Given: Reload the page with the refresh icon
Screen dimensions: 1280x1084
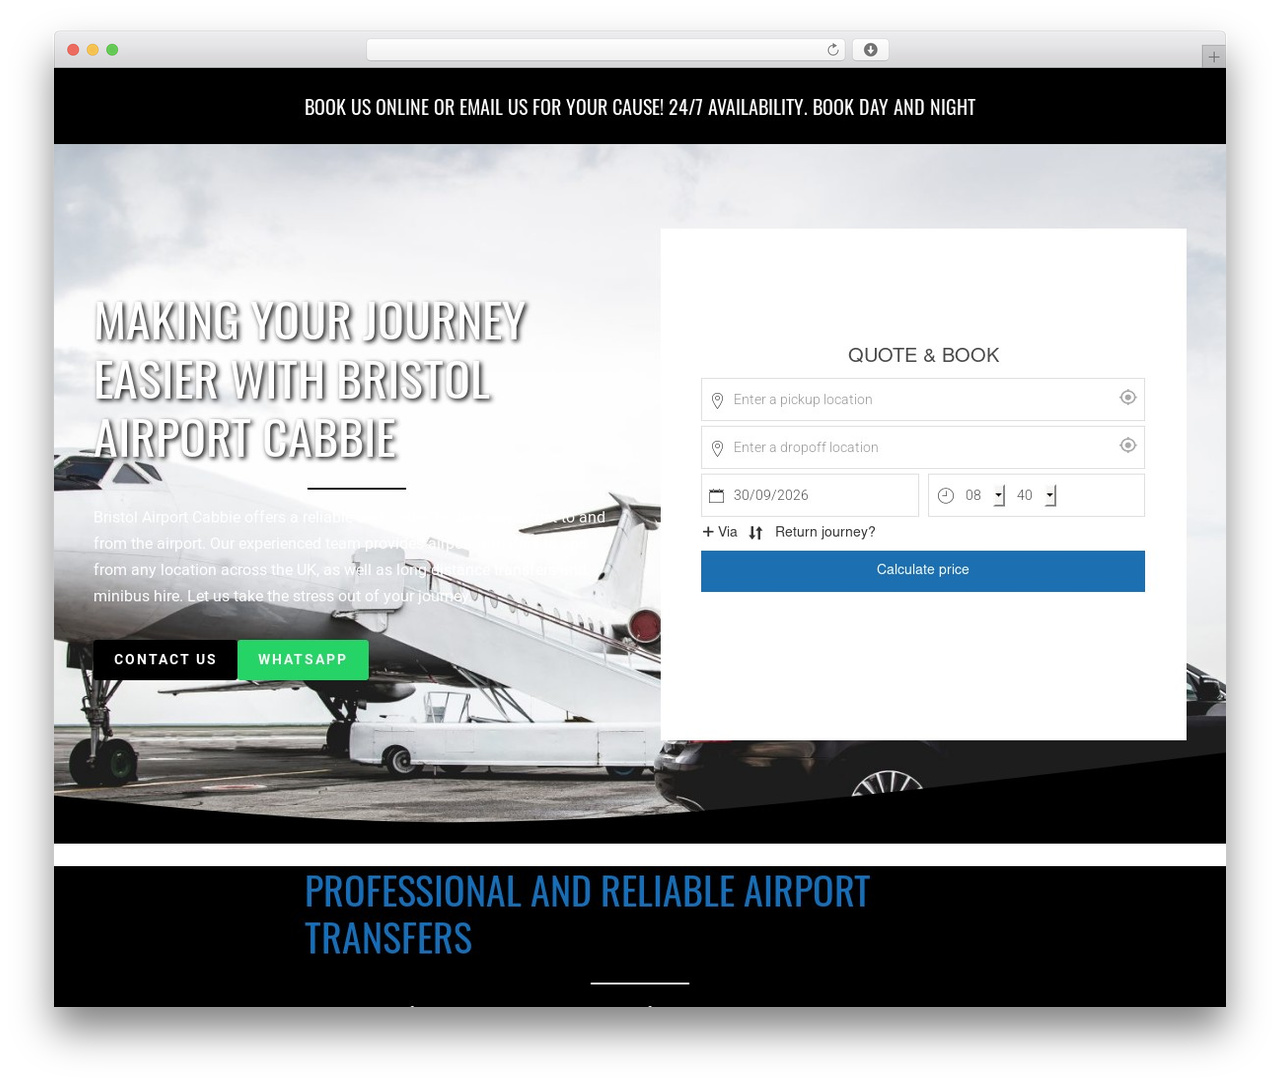Looking at the screenshot, I should [x=833, y=50].
